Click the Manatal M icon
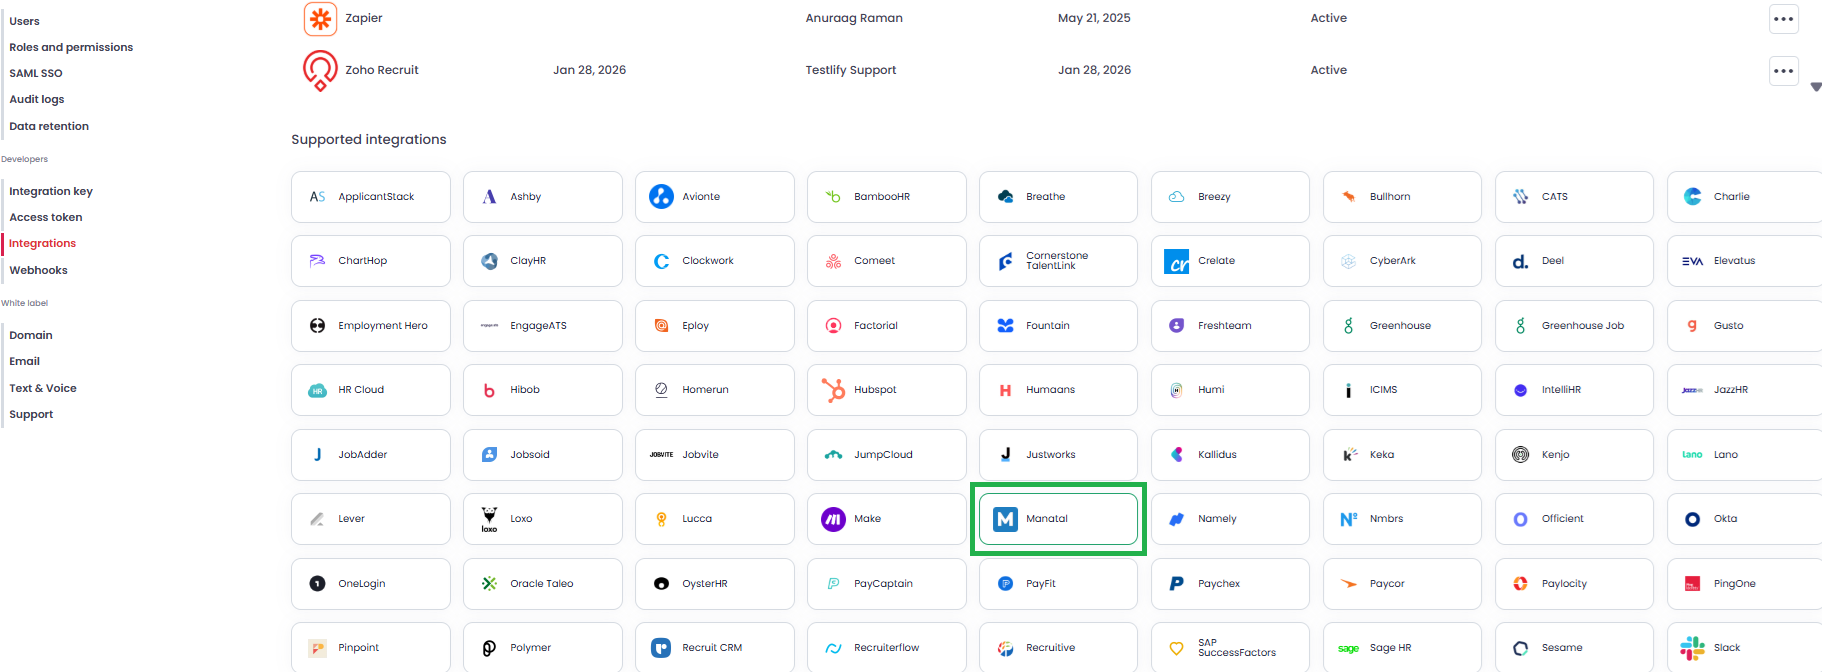 coord(1005,519)
